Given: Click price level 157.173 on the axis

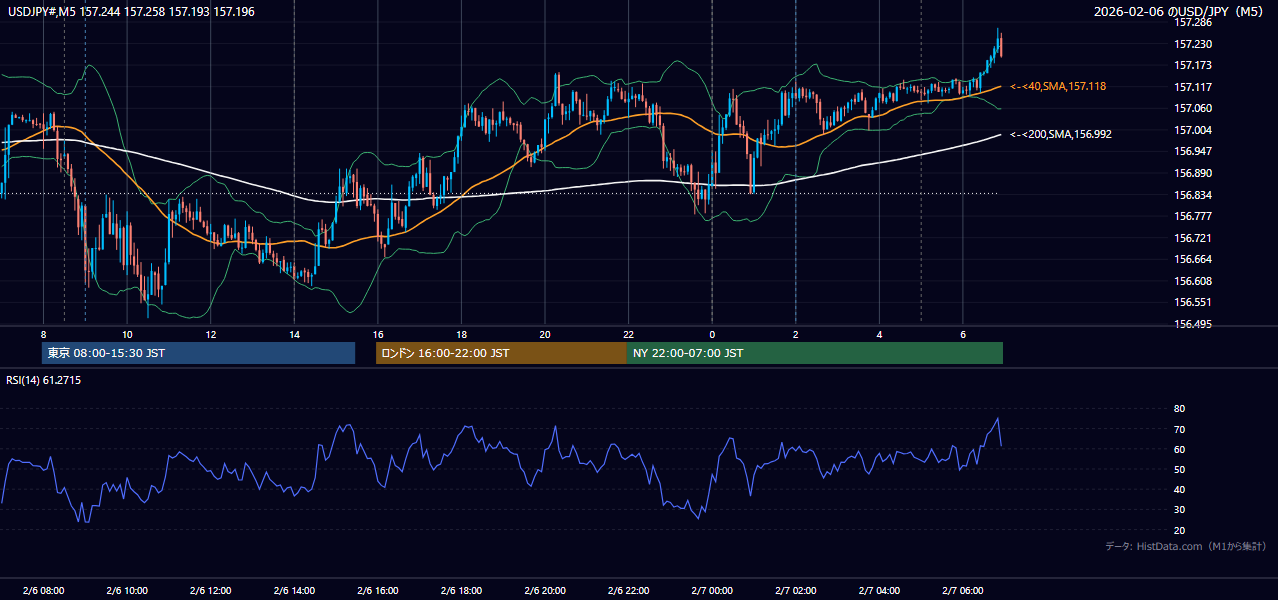Looking at the screenshot, I should pos(1193,65).
